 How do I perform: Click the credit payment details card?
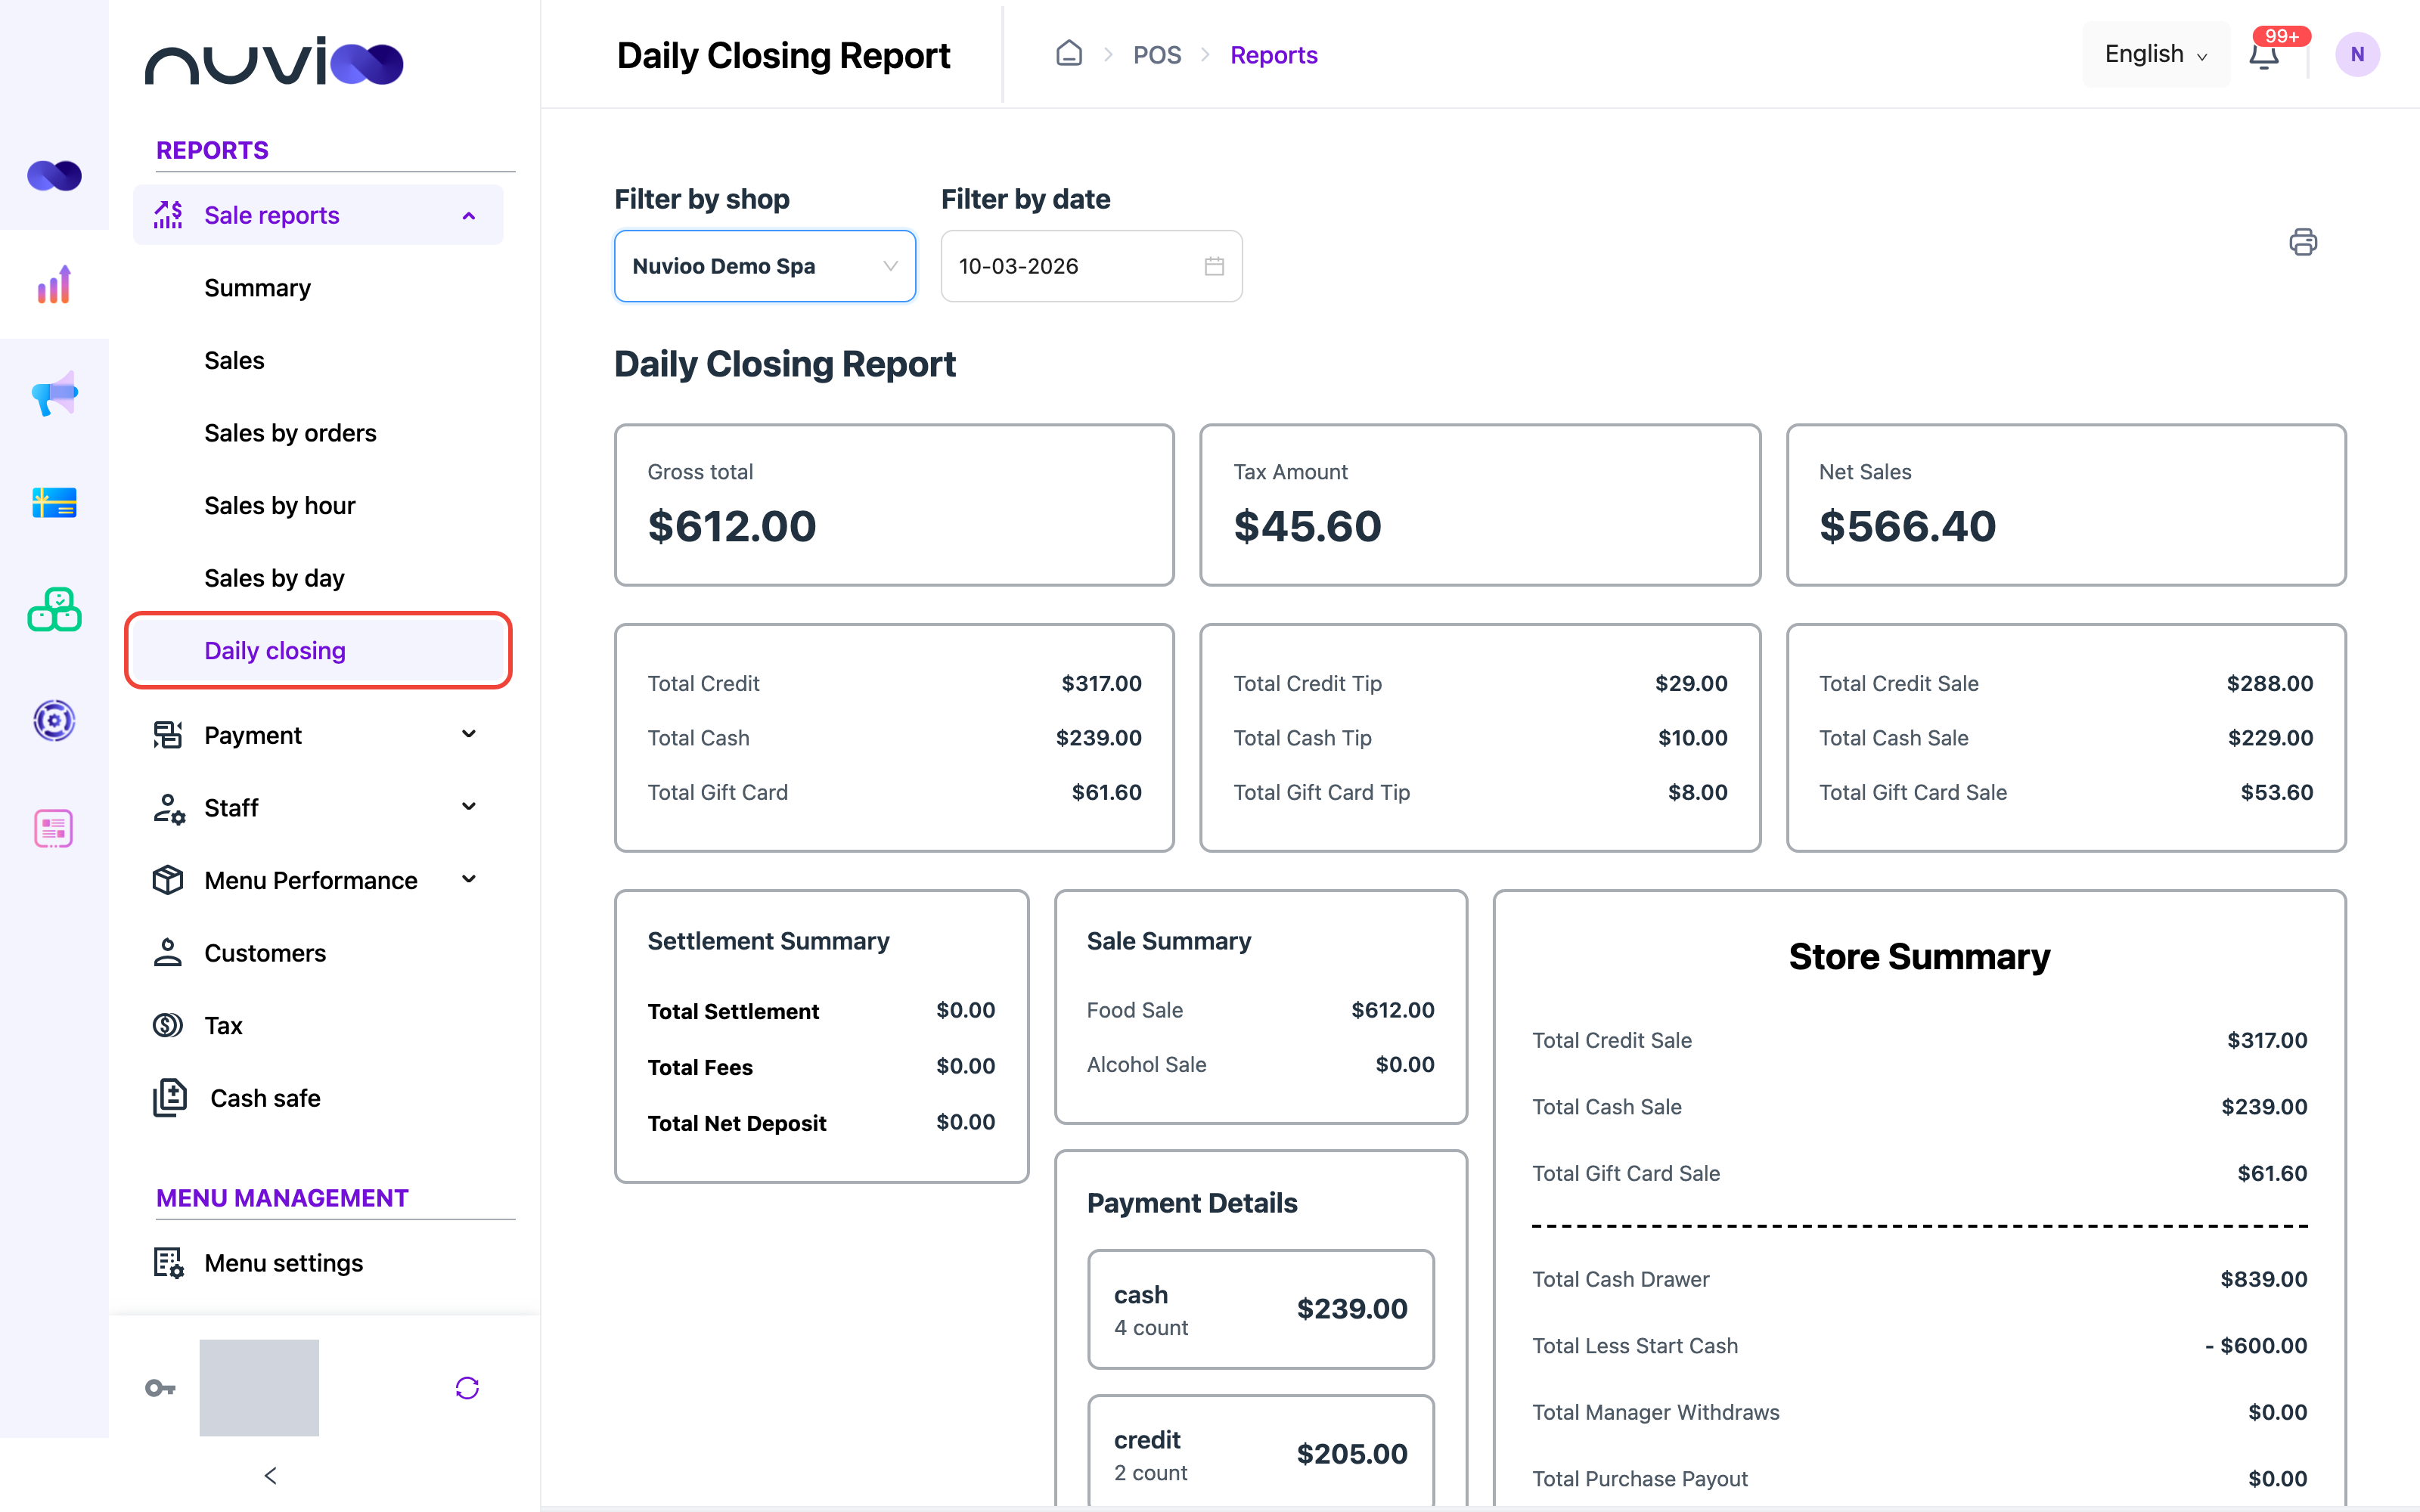point(1260,1452)
